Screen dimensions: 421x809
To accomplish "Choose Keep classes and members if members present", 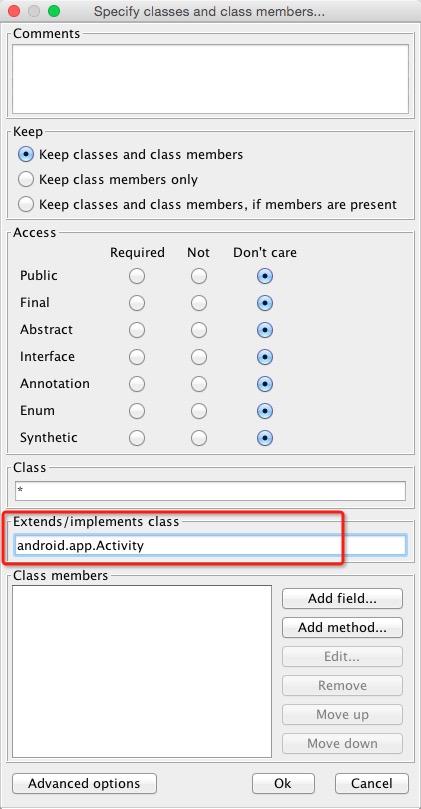I will (26, 204).
